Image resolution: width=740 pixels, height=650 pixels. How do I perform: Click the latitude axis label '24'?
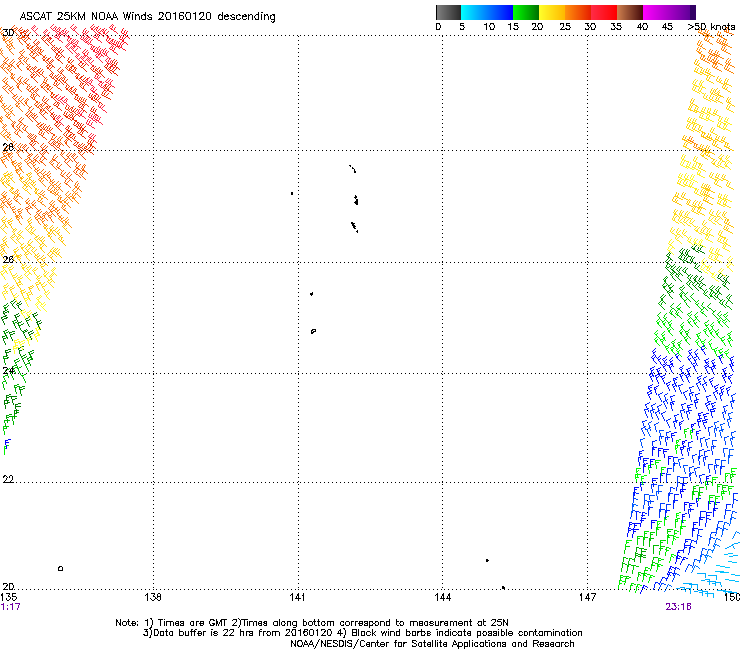[x=8, y=371]
